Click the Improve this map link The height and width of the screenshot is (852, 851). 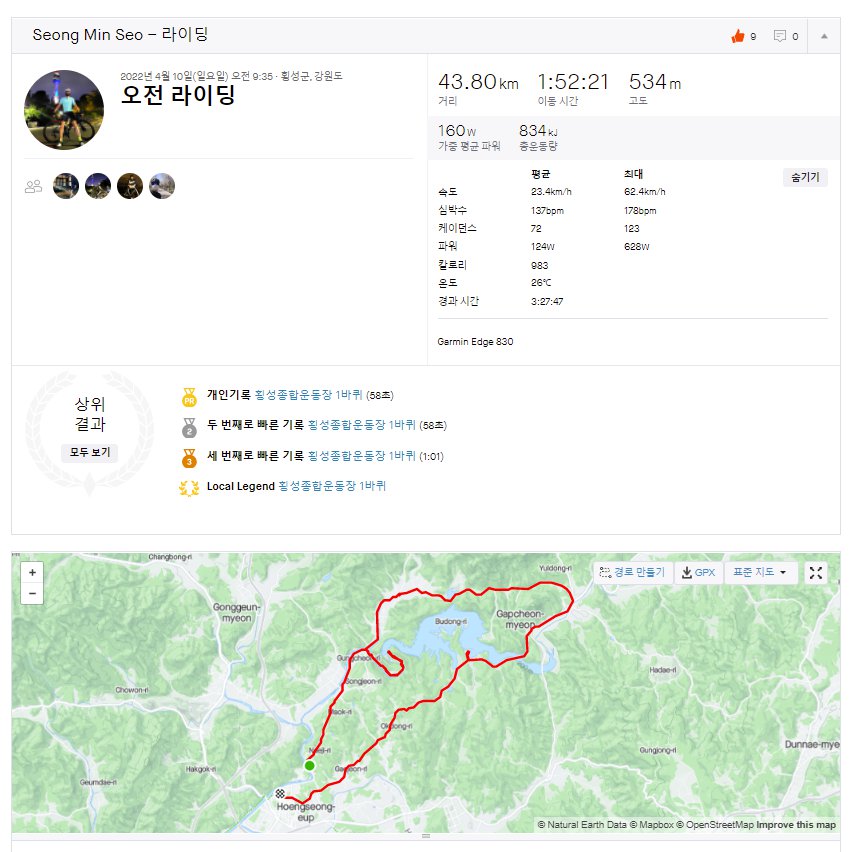pyautogui.click(x=797, y=825)
